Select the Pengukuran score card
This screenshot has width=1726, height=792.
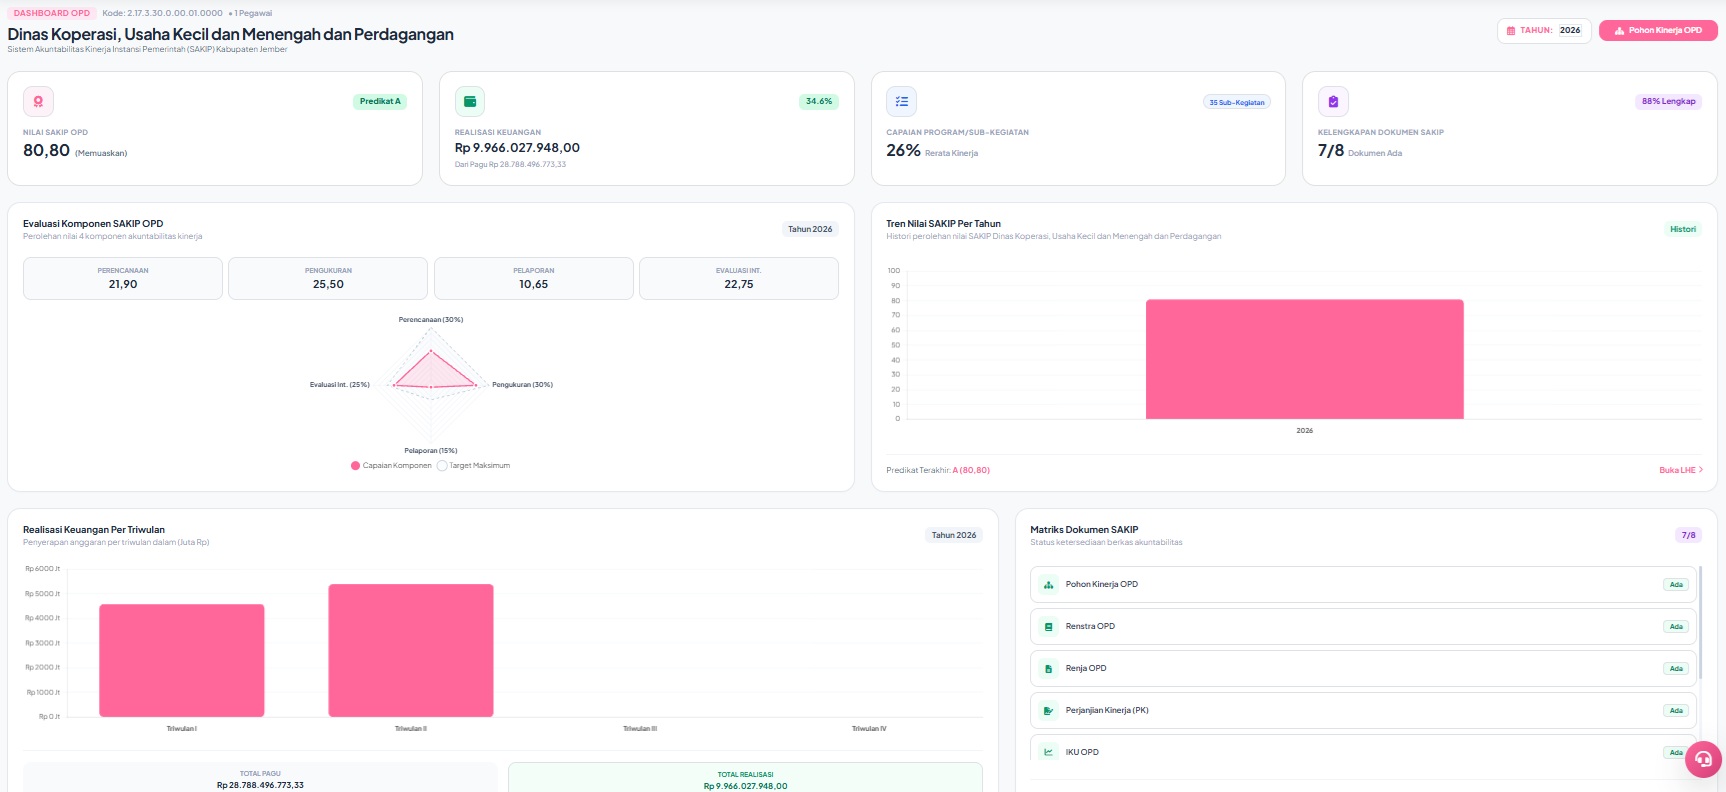(x=328, y=278)
